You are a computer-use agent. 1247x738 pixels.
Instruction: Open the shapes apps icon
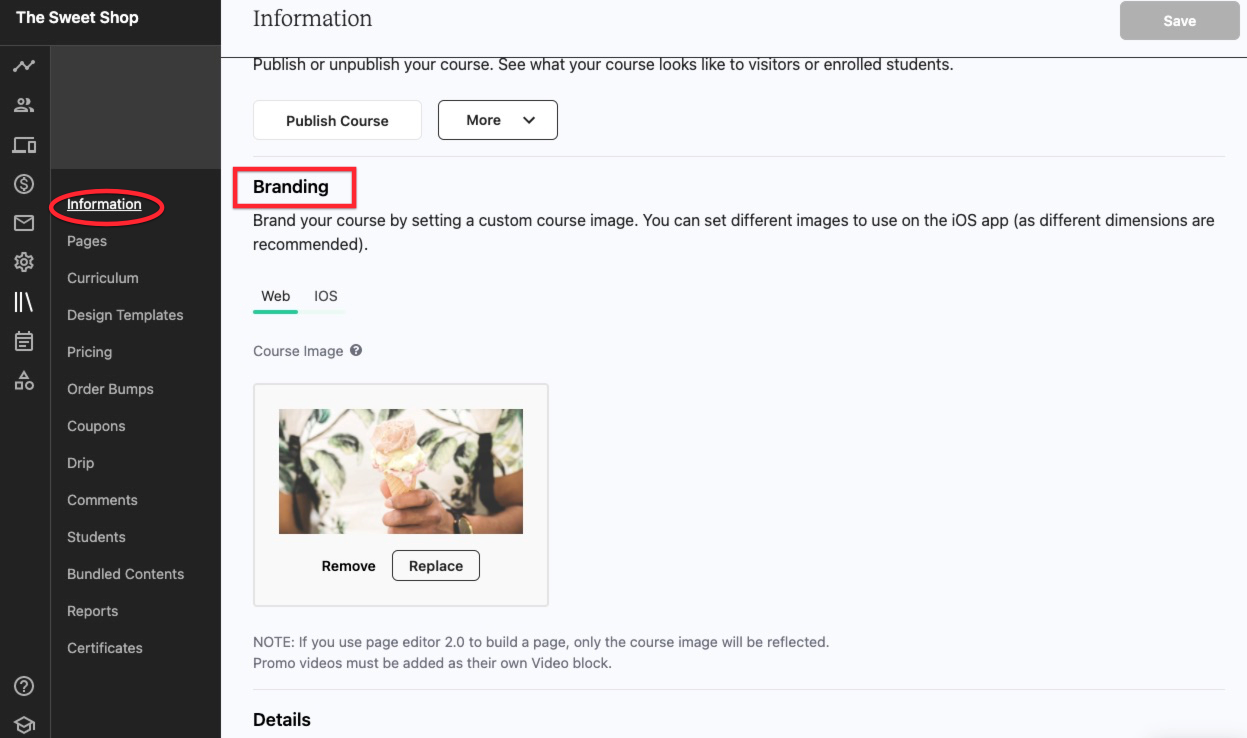[x=24, y=381]
